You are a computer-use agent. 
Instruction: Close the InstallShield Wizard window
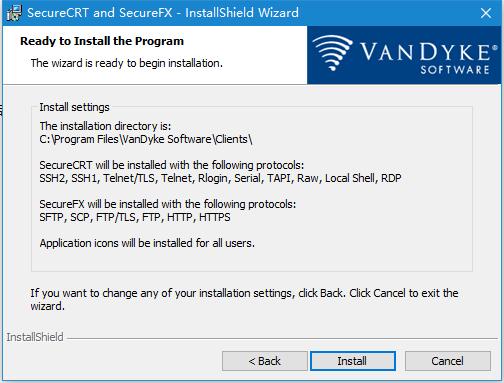tap(486, 13)
